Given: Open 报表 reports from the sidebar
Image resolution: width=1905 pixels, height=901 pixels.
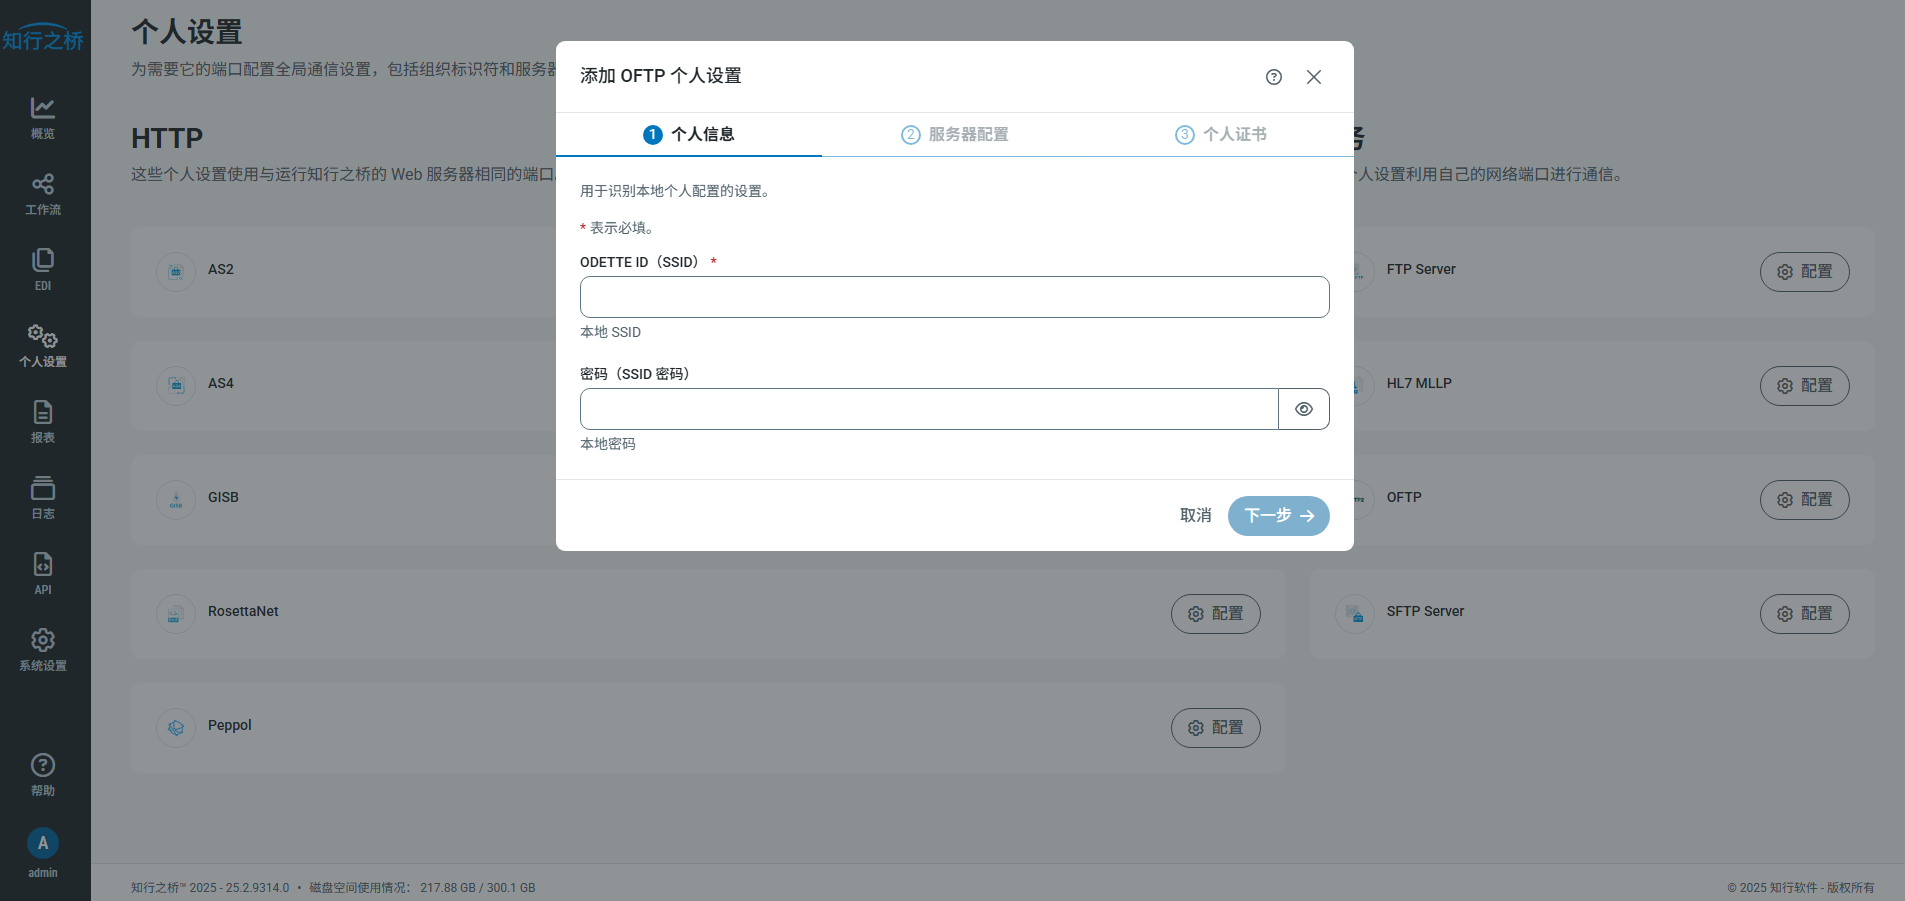Looking at the screenshot, I should 43,421.
